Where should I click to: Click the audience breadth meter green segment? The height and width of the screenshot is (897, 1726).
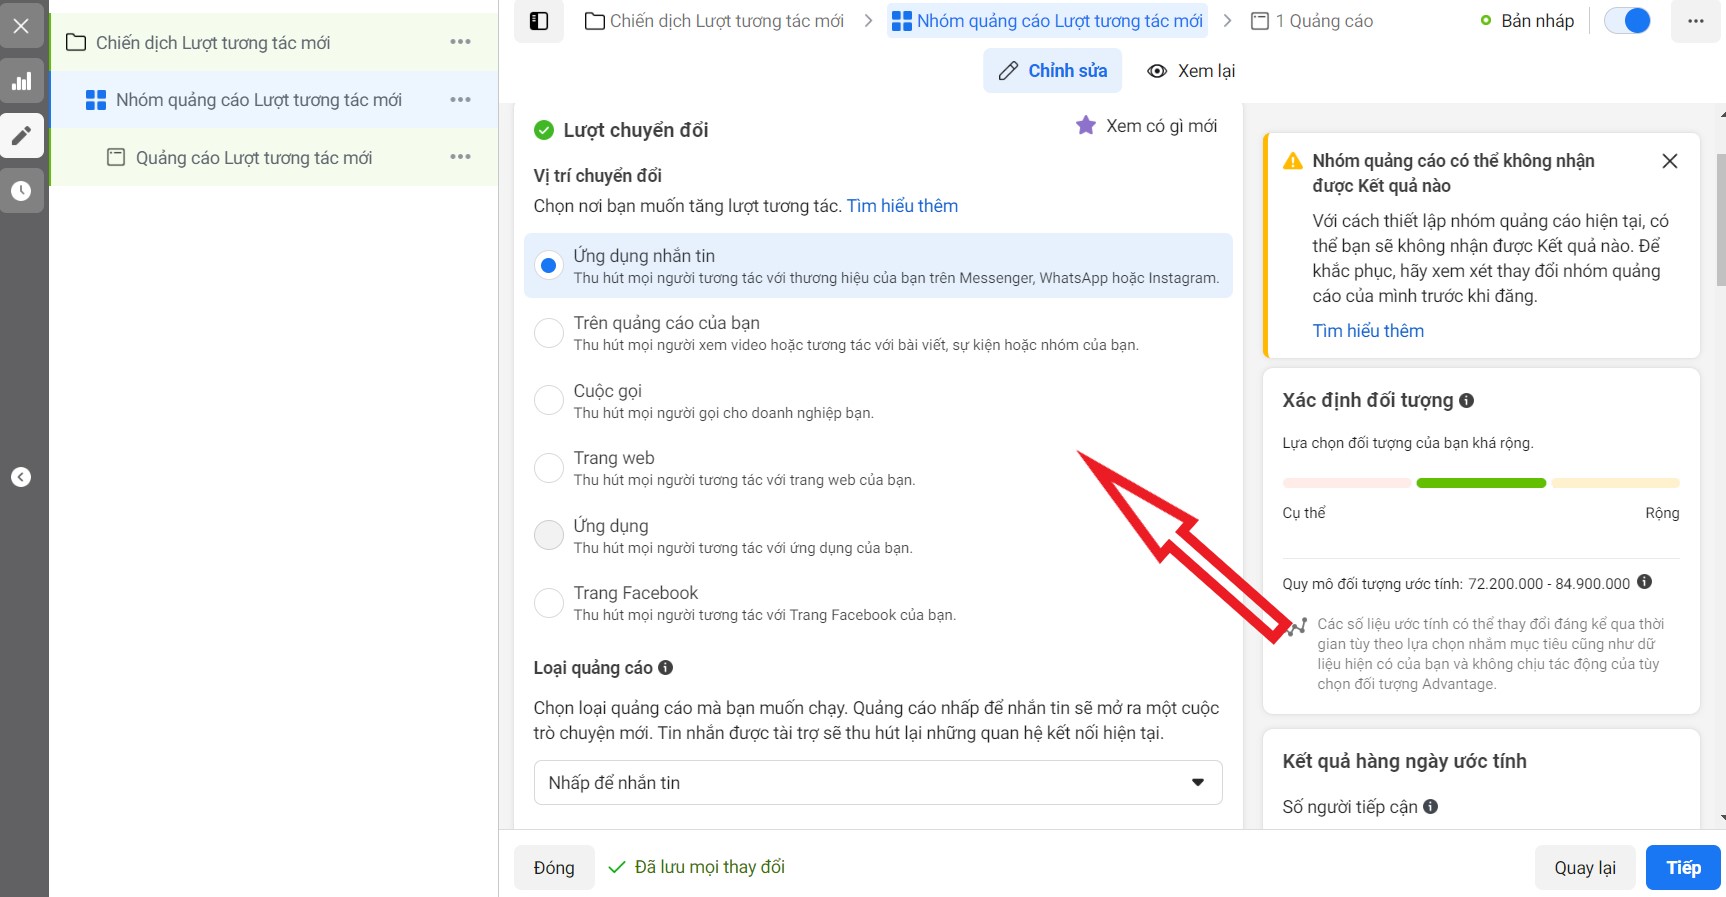click(x=1481, y=483)
